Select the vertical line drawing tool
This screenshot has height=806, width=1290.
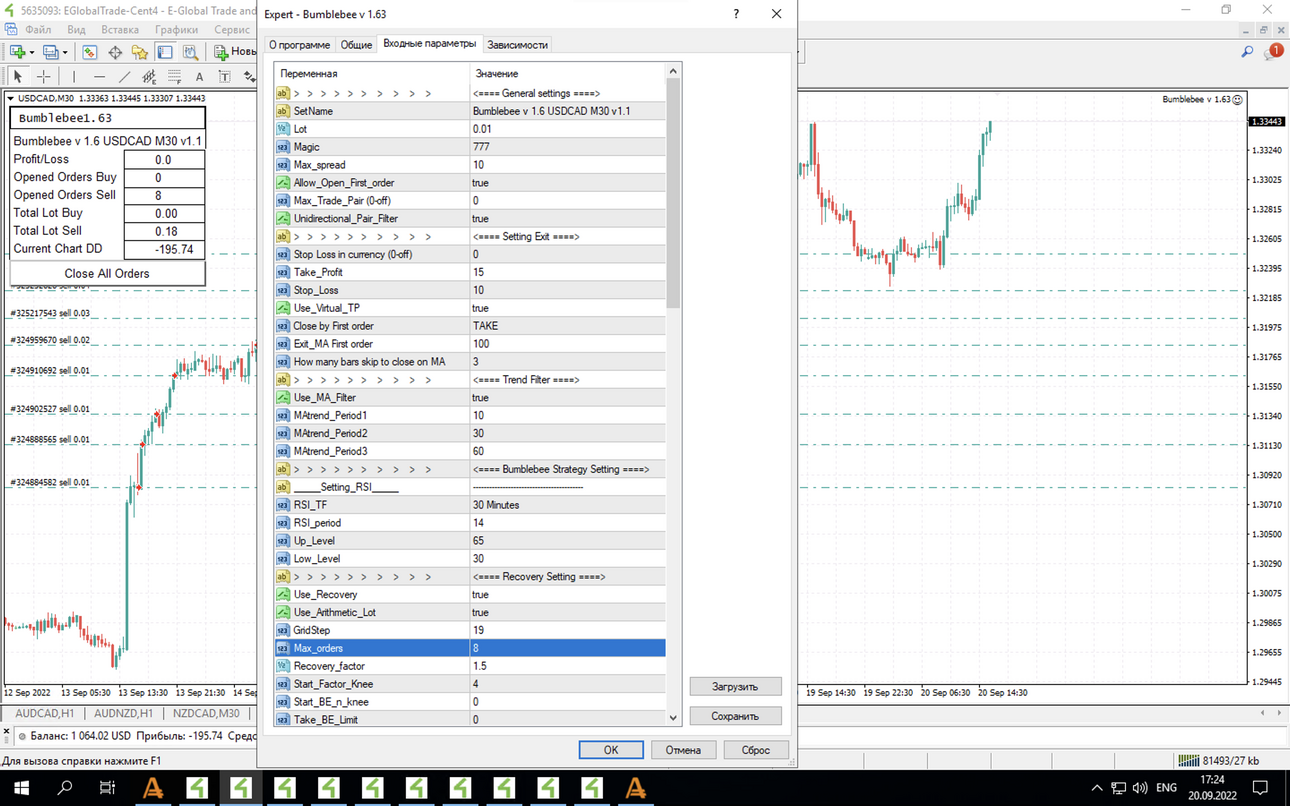coord(73,76)
